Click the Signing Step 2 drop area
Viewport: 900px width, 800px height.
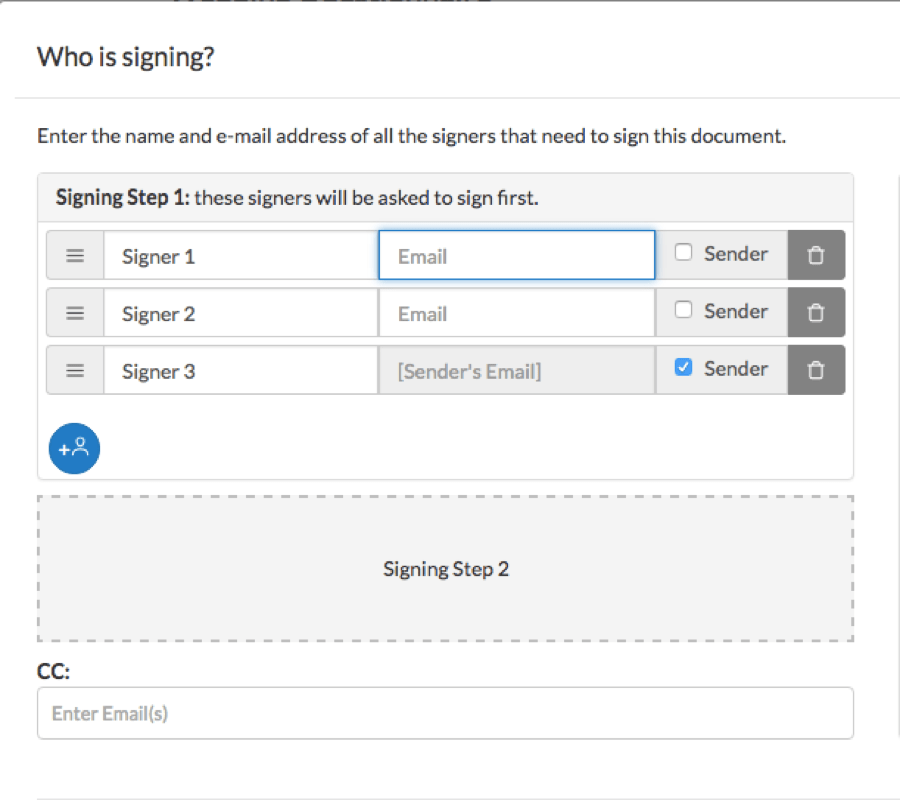(445, 569)
